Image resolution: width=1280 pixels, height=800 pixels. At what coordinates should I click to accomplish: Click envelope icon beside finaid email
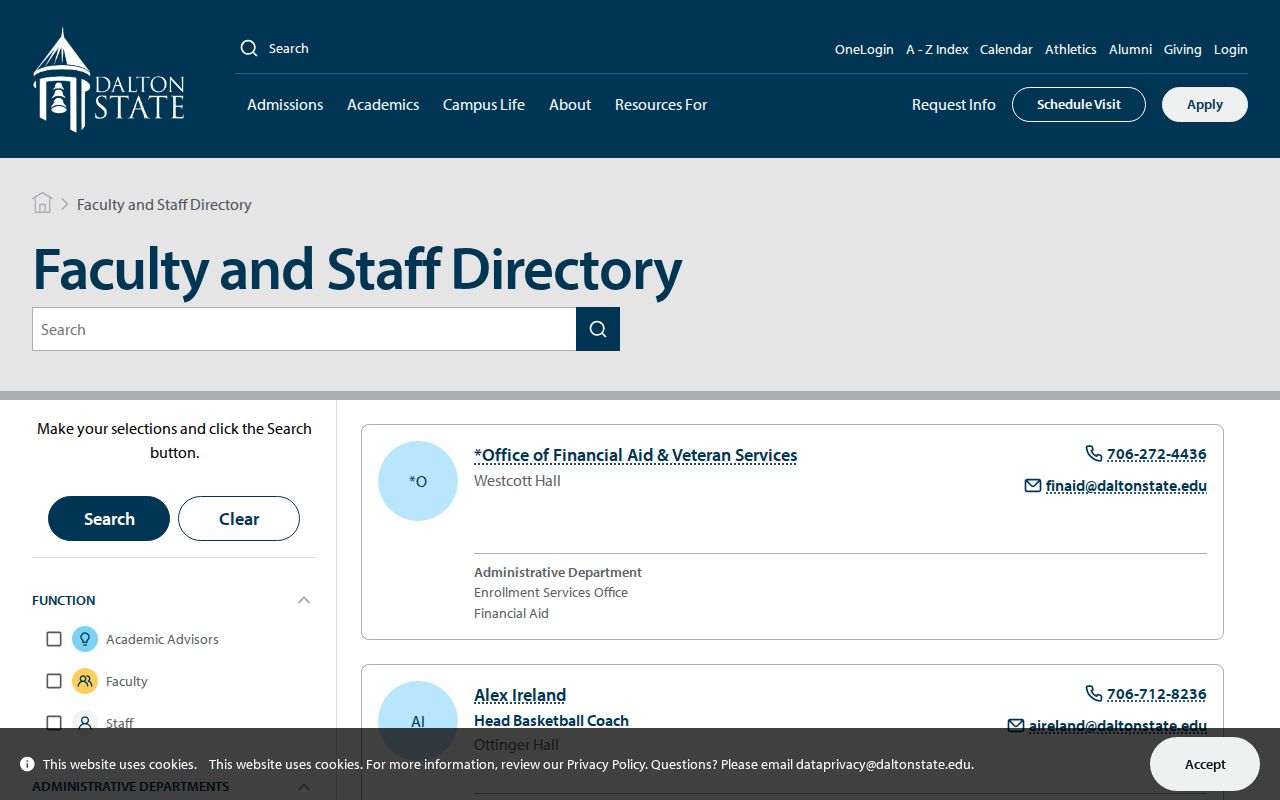pos(1033,486)
